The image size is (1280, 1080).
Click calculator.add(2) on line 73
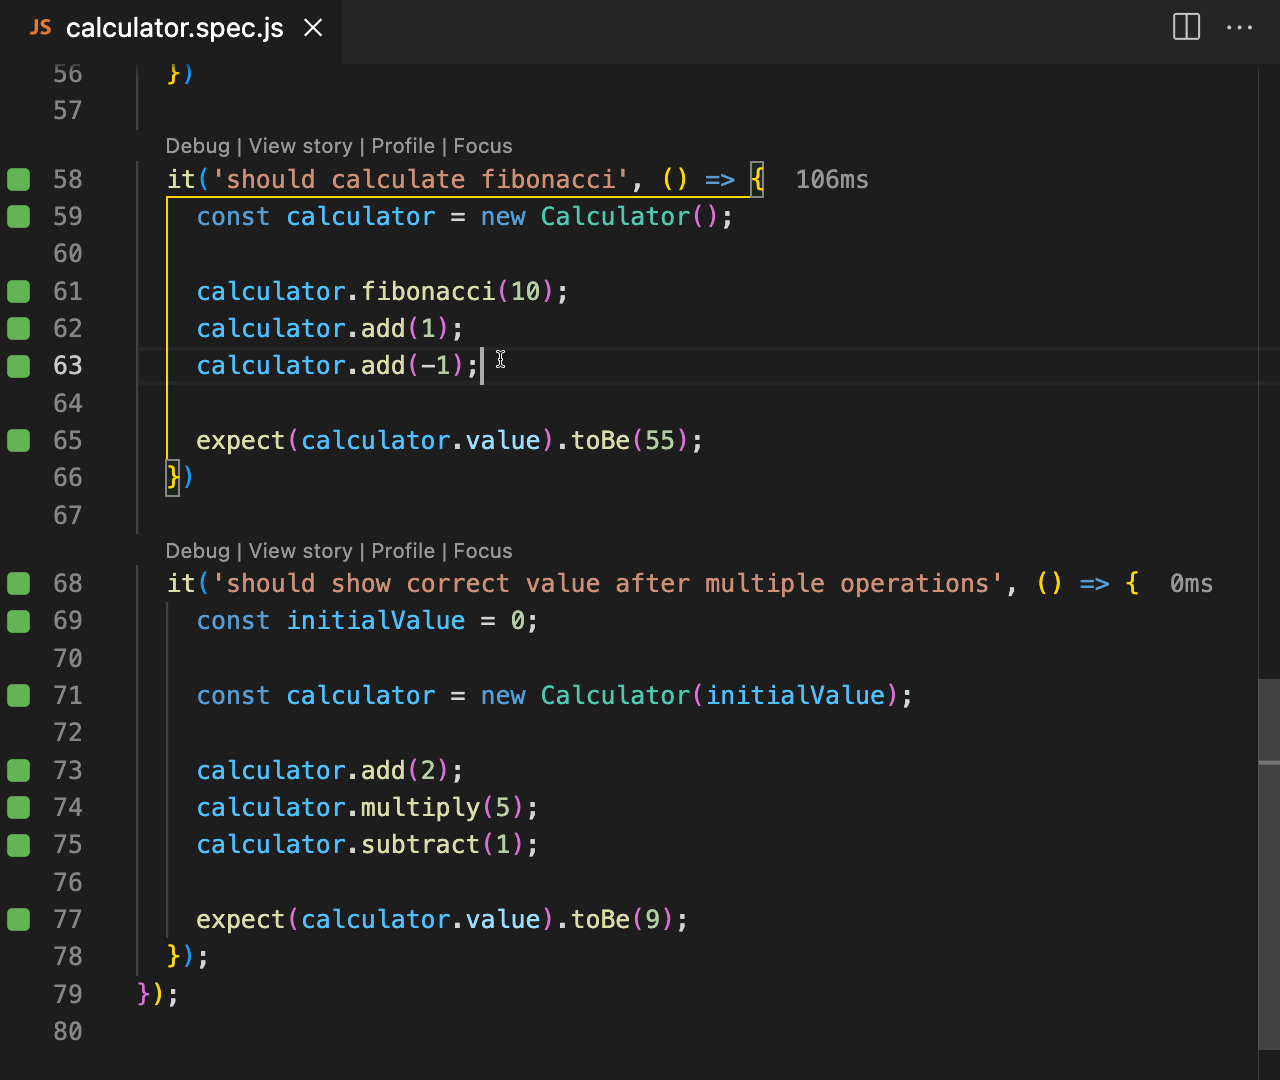tap(323, 770)
